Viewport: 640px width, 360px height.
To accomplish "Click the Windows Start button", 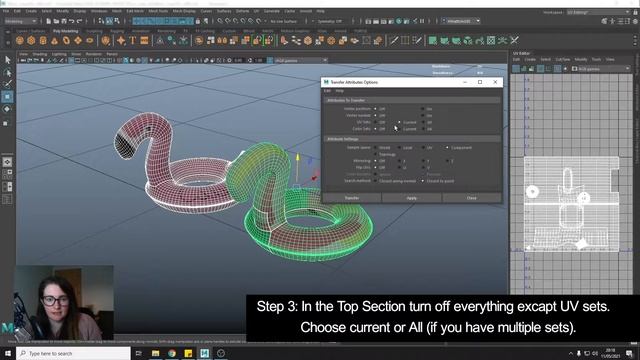I will point(8,353).
